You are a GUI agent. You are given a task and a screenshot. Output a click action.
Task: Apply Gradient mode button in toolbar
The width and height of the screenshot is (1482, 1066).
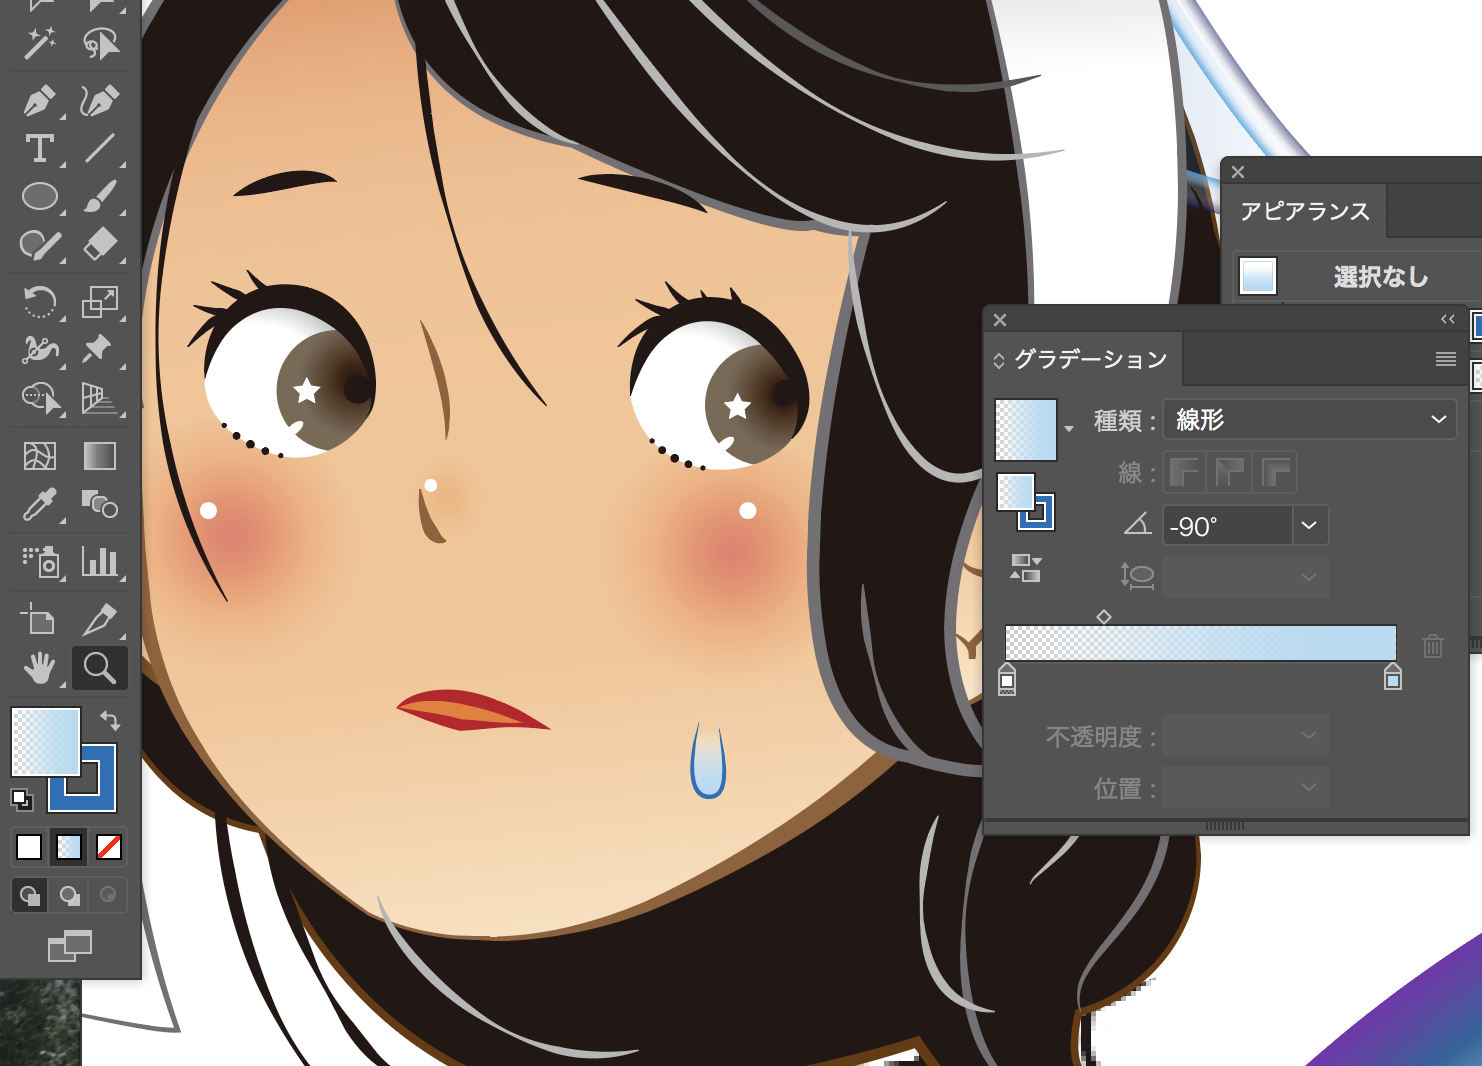tap(69, 847)
